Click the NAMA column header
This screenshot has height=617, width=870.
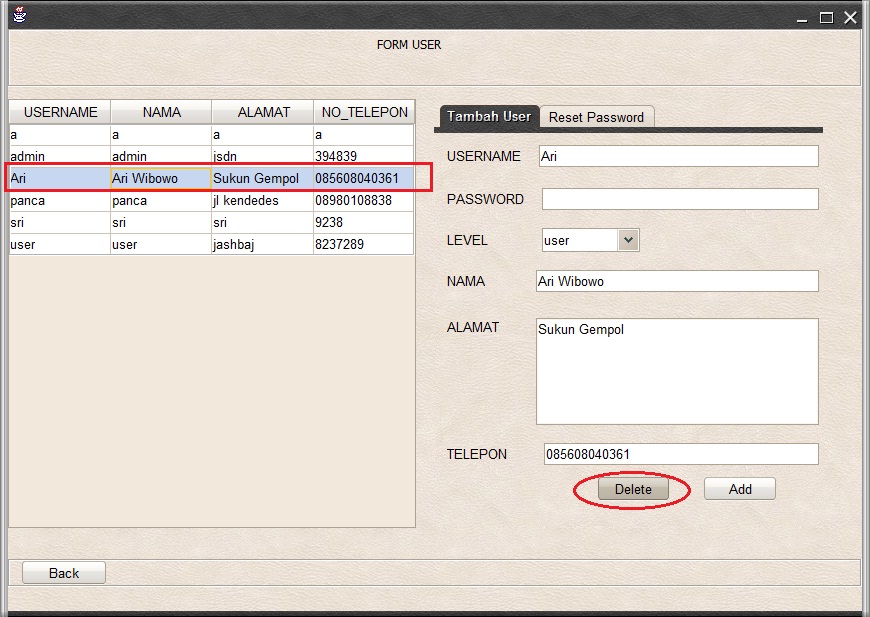point(160,112)
